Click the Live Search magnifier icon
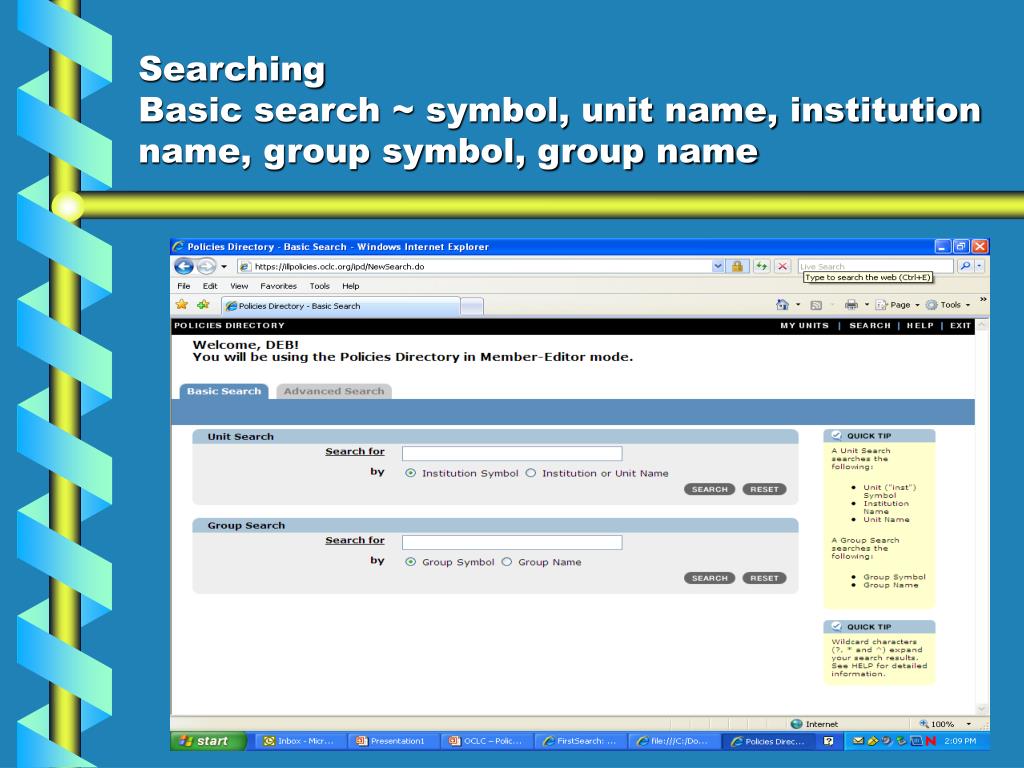Viewport: 1024px width, 768px height. point(965,266)
